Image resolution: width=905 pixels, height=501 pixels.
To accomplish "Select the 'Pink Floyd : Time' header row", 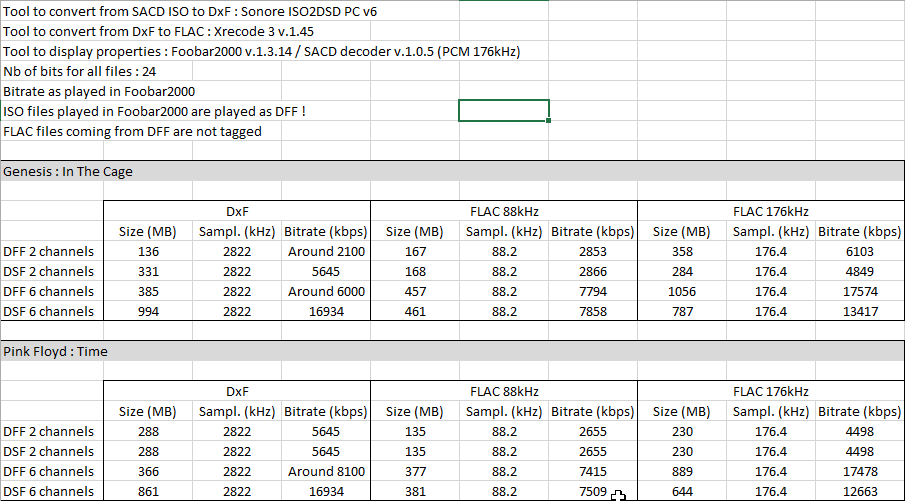I will click(452, 352).
